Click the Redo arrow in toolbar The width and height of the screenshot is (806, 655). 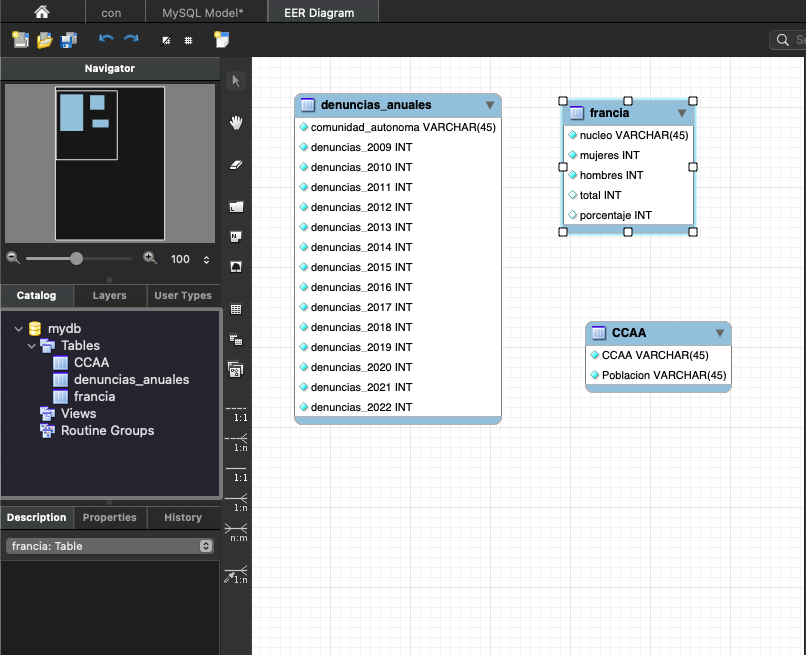[131, 40]
